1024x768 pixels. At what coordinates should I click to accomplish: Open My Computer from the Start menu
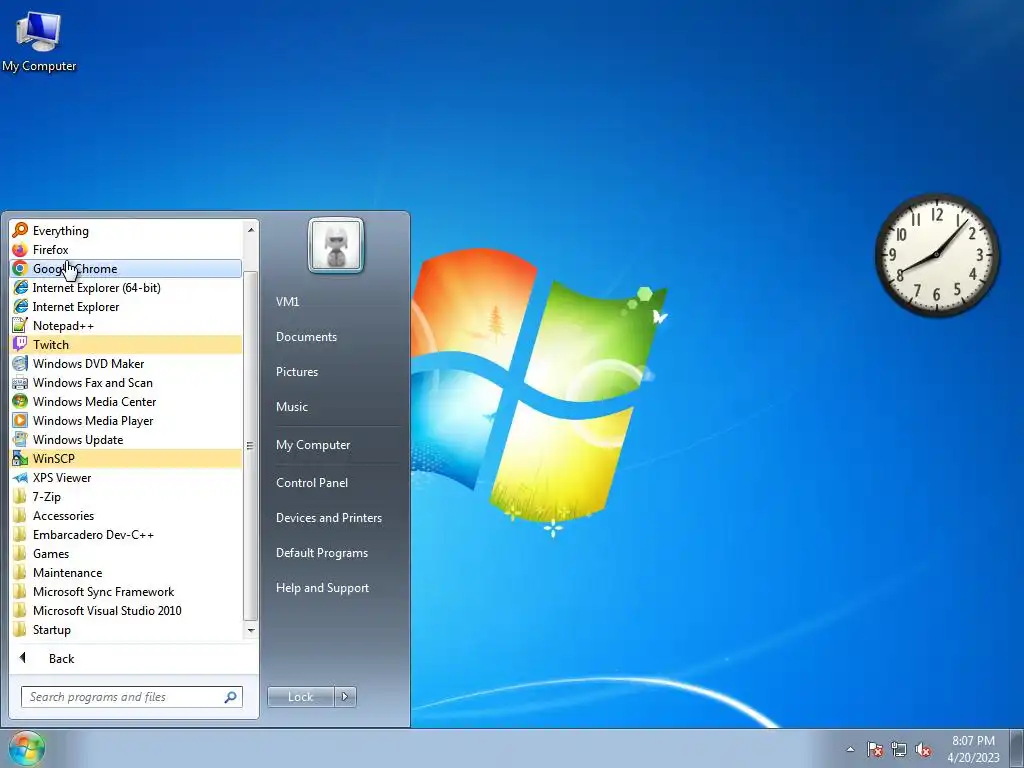(x=313, y=445)
